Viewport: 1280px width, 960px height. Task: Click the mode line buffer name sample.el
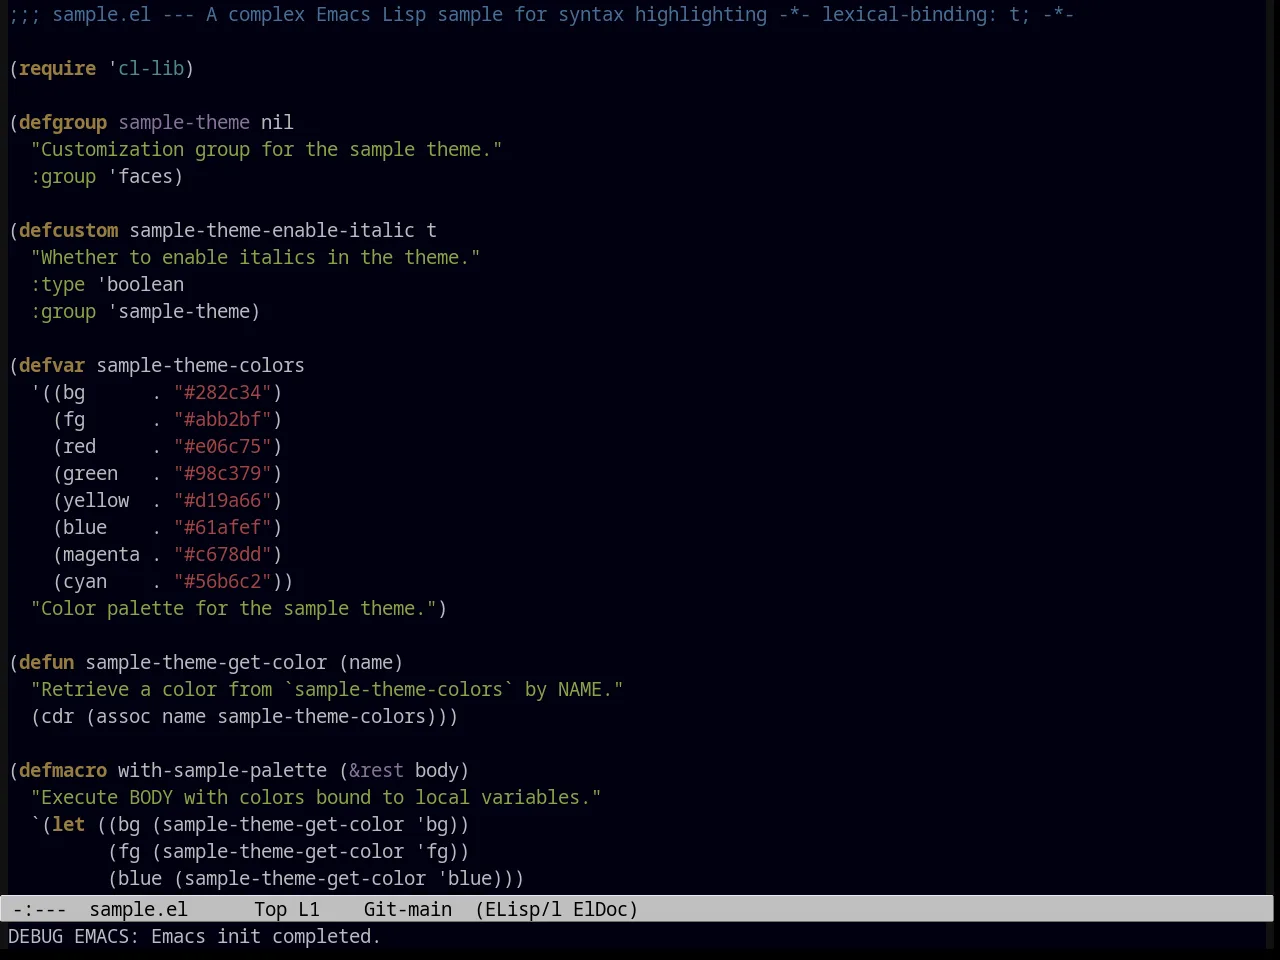[x=138, y=909]
